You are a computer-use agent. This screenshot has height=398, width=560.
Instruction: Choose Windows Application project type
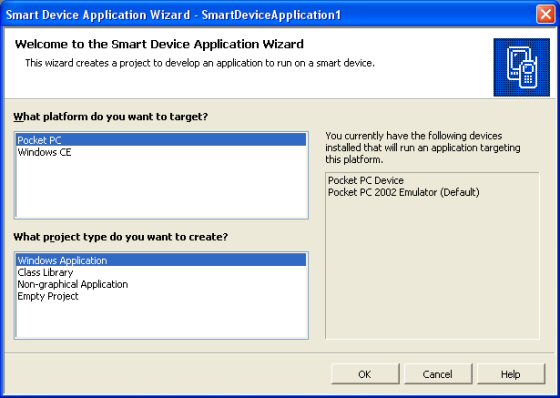coord(161,260)
